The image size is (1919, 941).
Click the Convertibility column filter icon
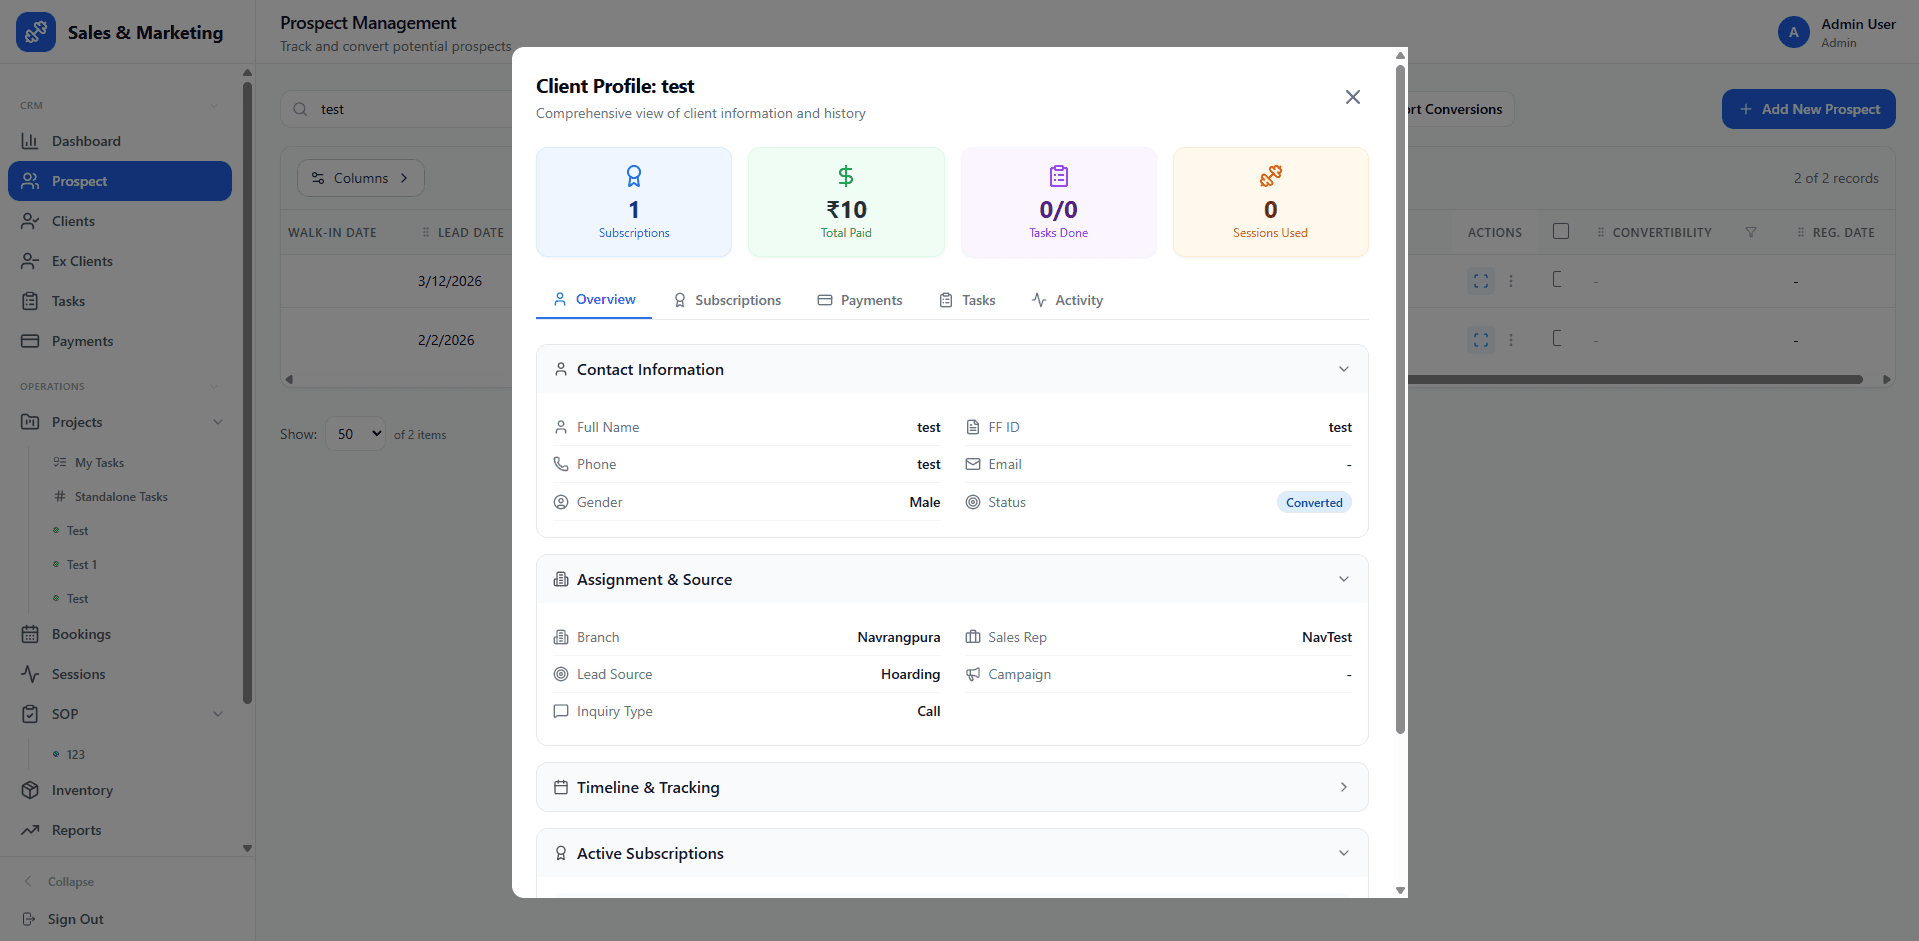click(x=1750, y=232)
